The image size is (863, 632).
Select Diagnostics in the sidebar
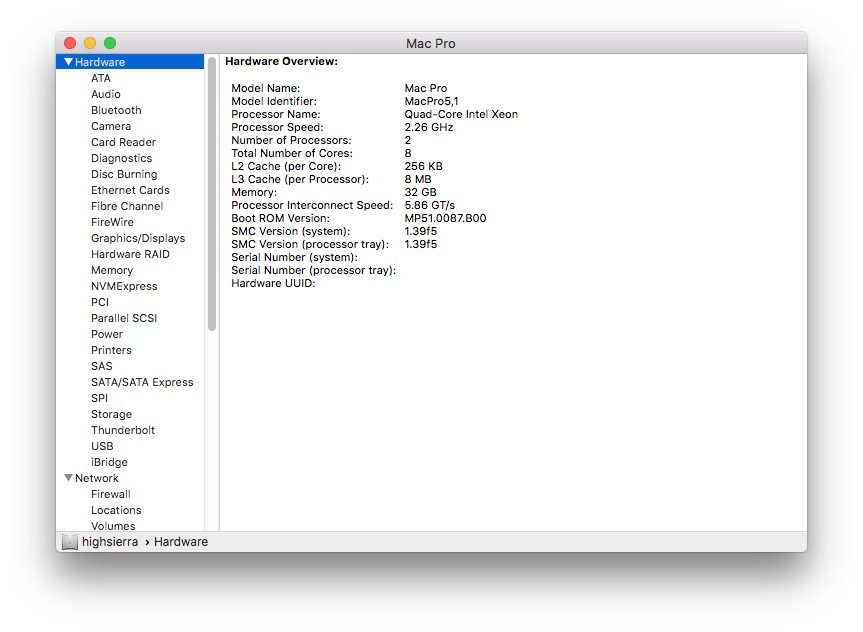(121, 158)
